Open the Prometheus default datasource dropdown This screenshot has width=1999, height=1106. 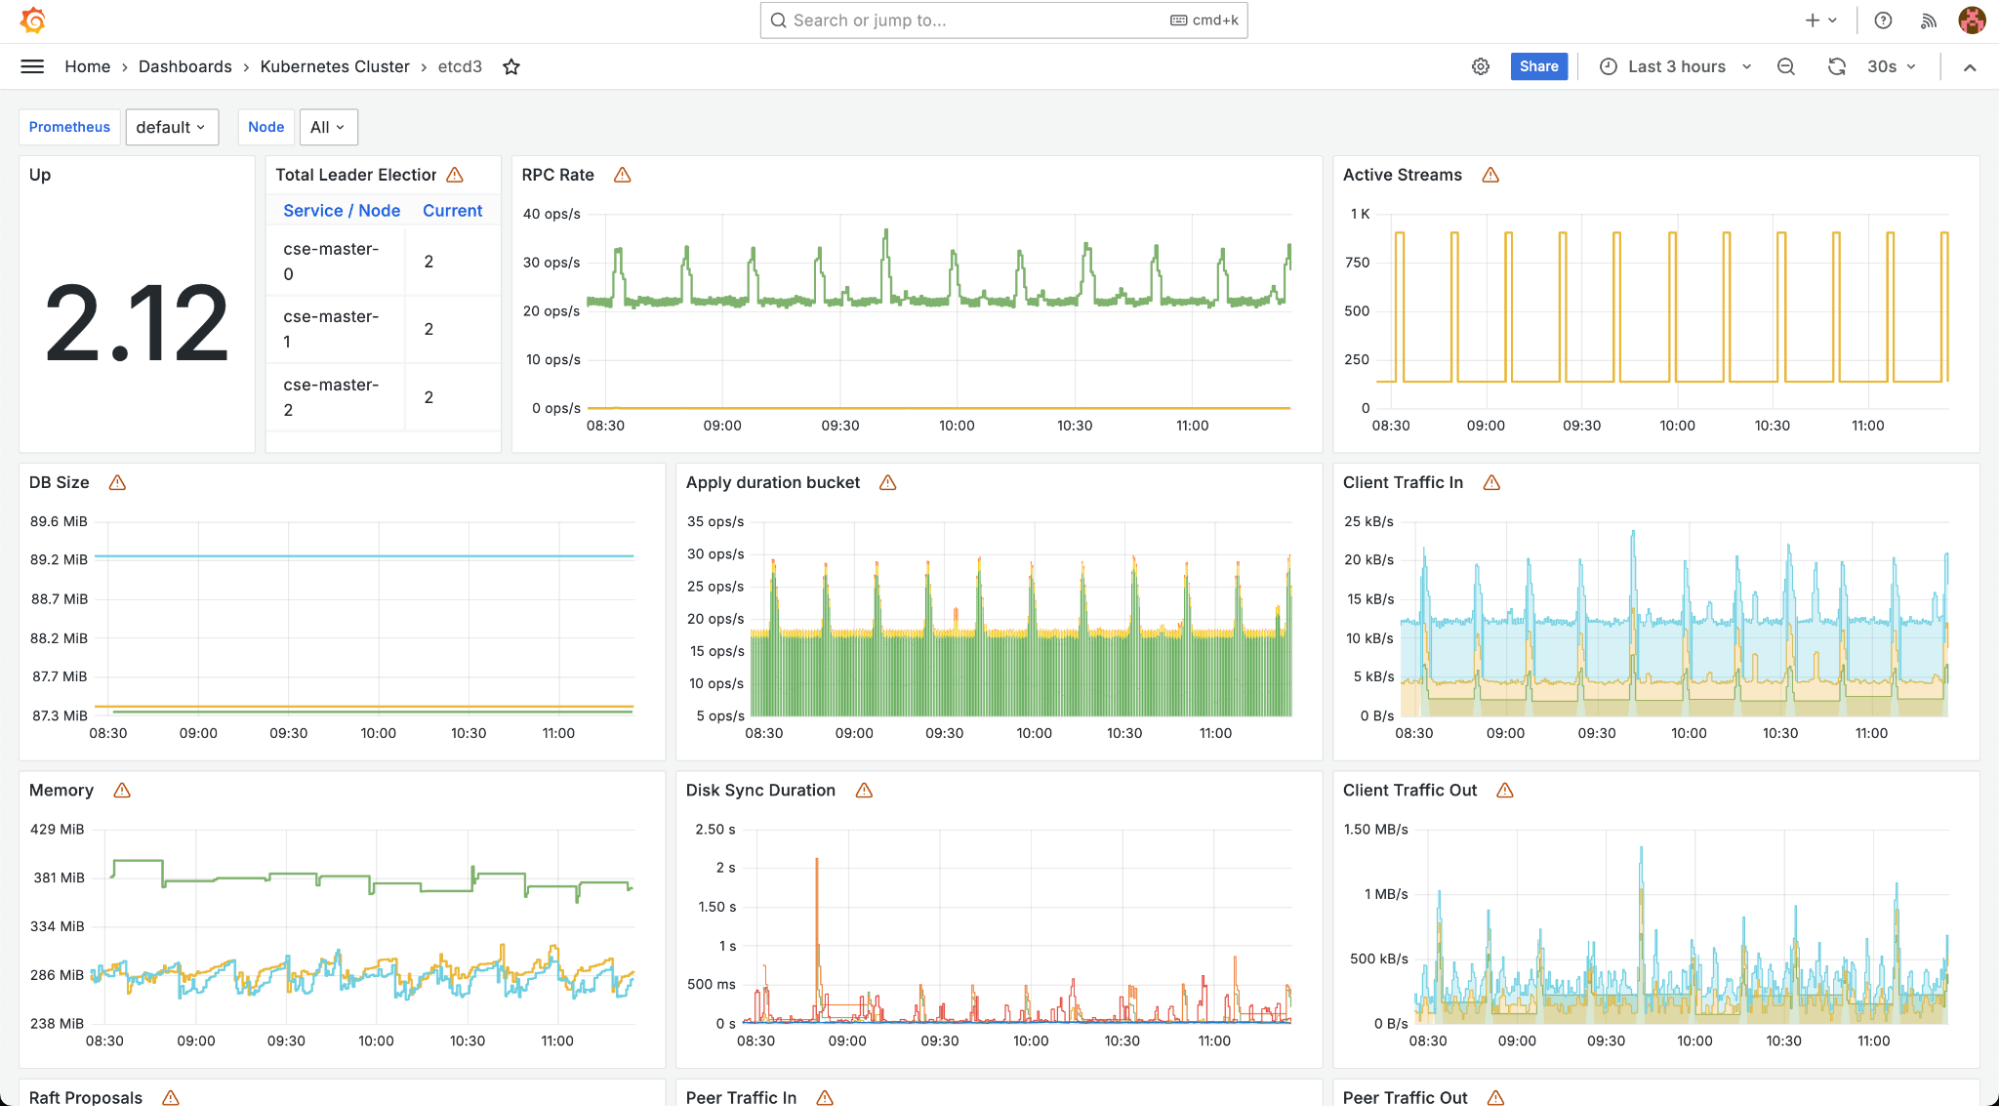pyautogui.click(x=171, y=127)
